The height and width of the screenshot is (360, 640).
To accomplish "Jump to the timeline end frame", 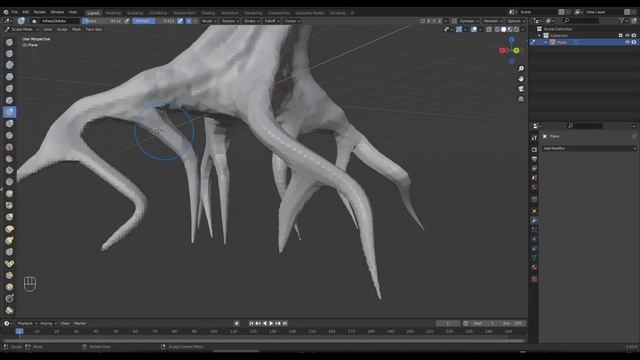I will (x=284, y=323).
